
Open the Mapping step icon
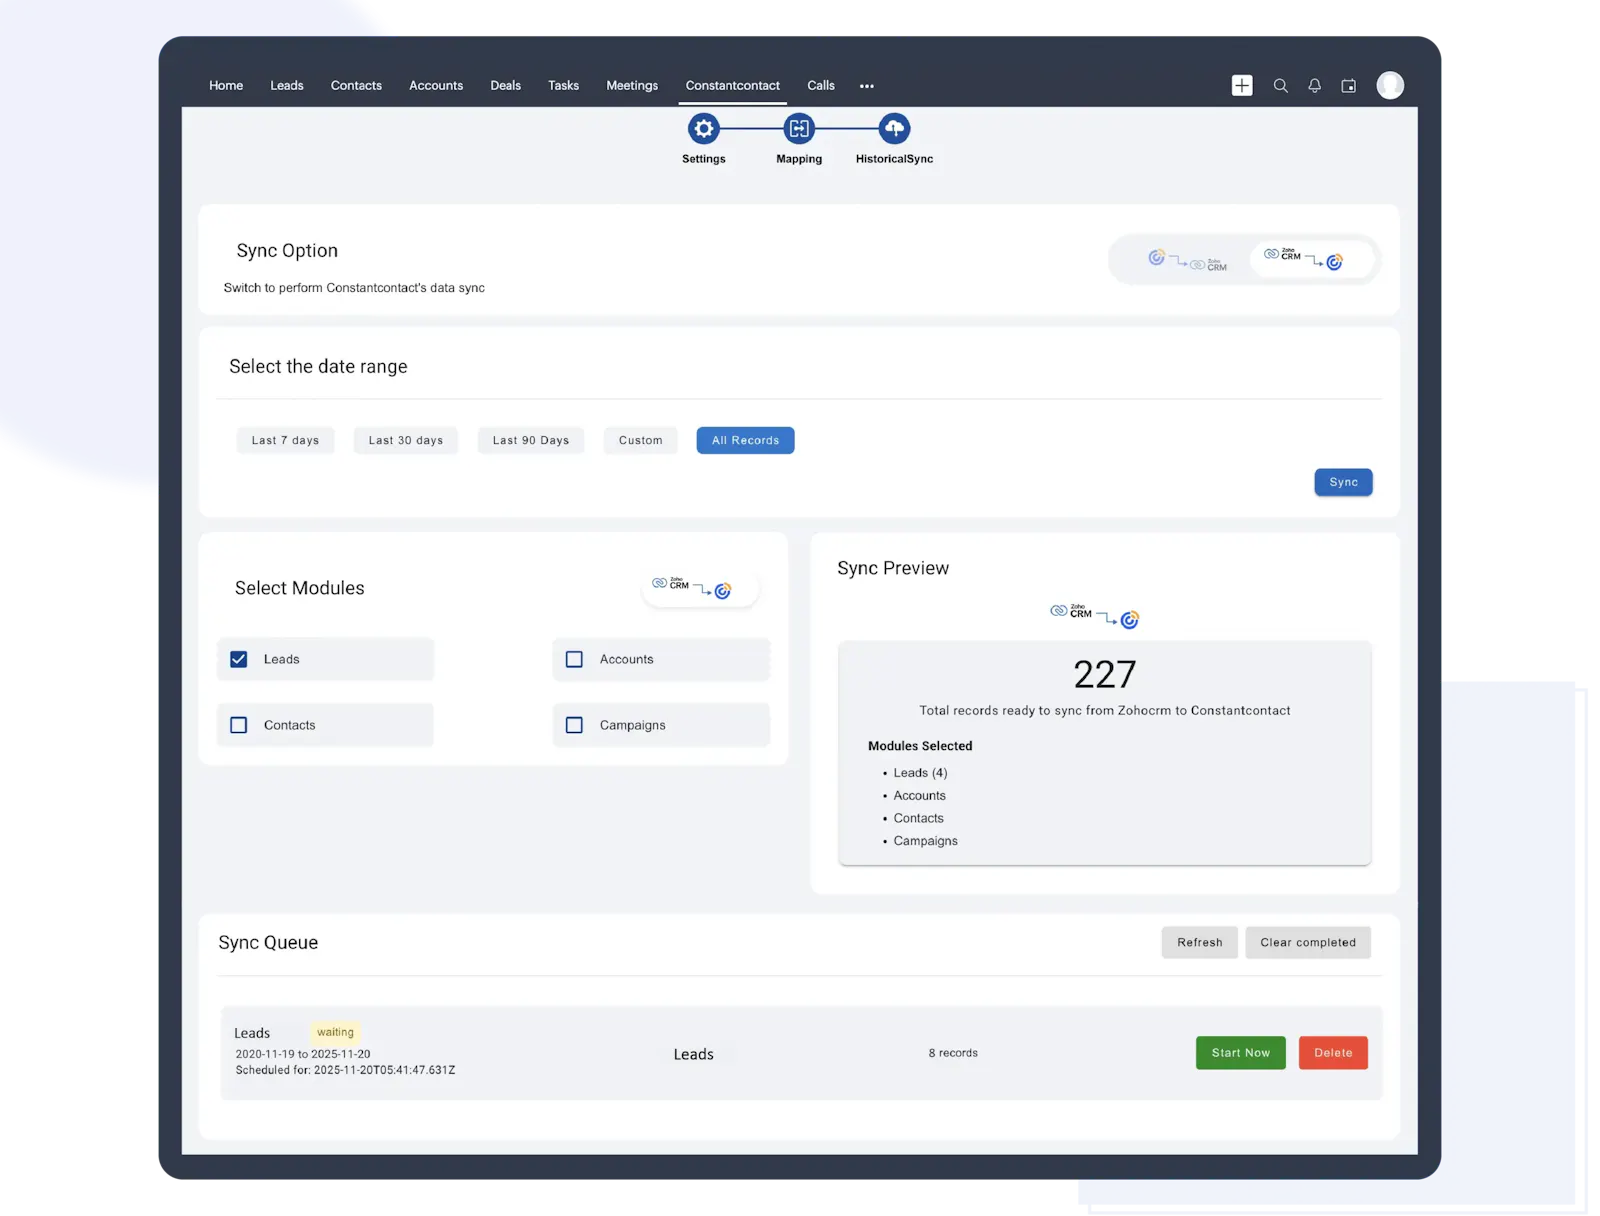tap(798, 128)
